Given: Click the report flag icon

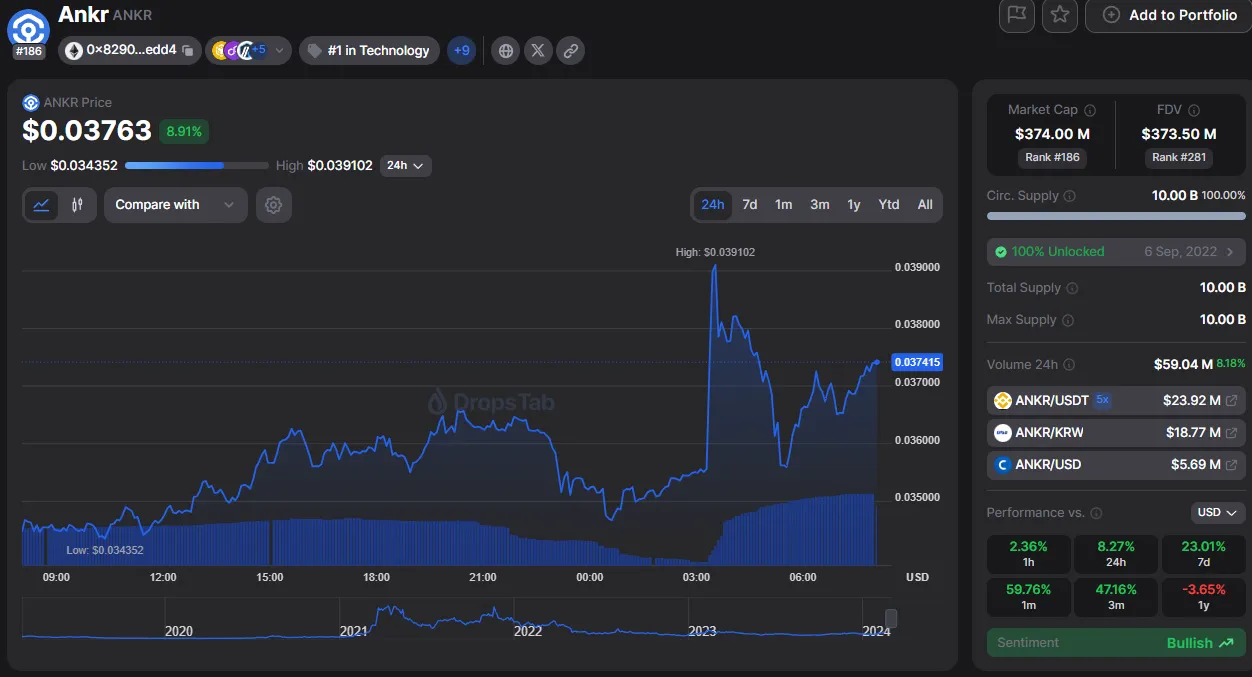Looking at the screenshot, I should [x=1017, y=15].
